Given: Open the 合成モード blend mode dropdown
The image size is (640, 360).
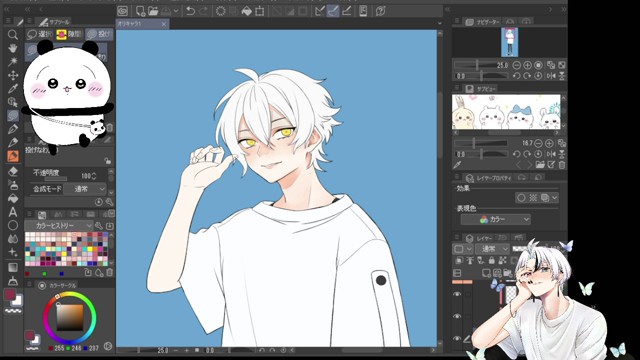Looking at the screenshot, I should 89,189.
